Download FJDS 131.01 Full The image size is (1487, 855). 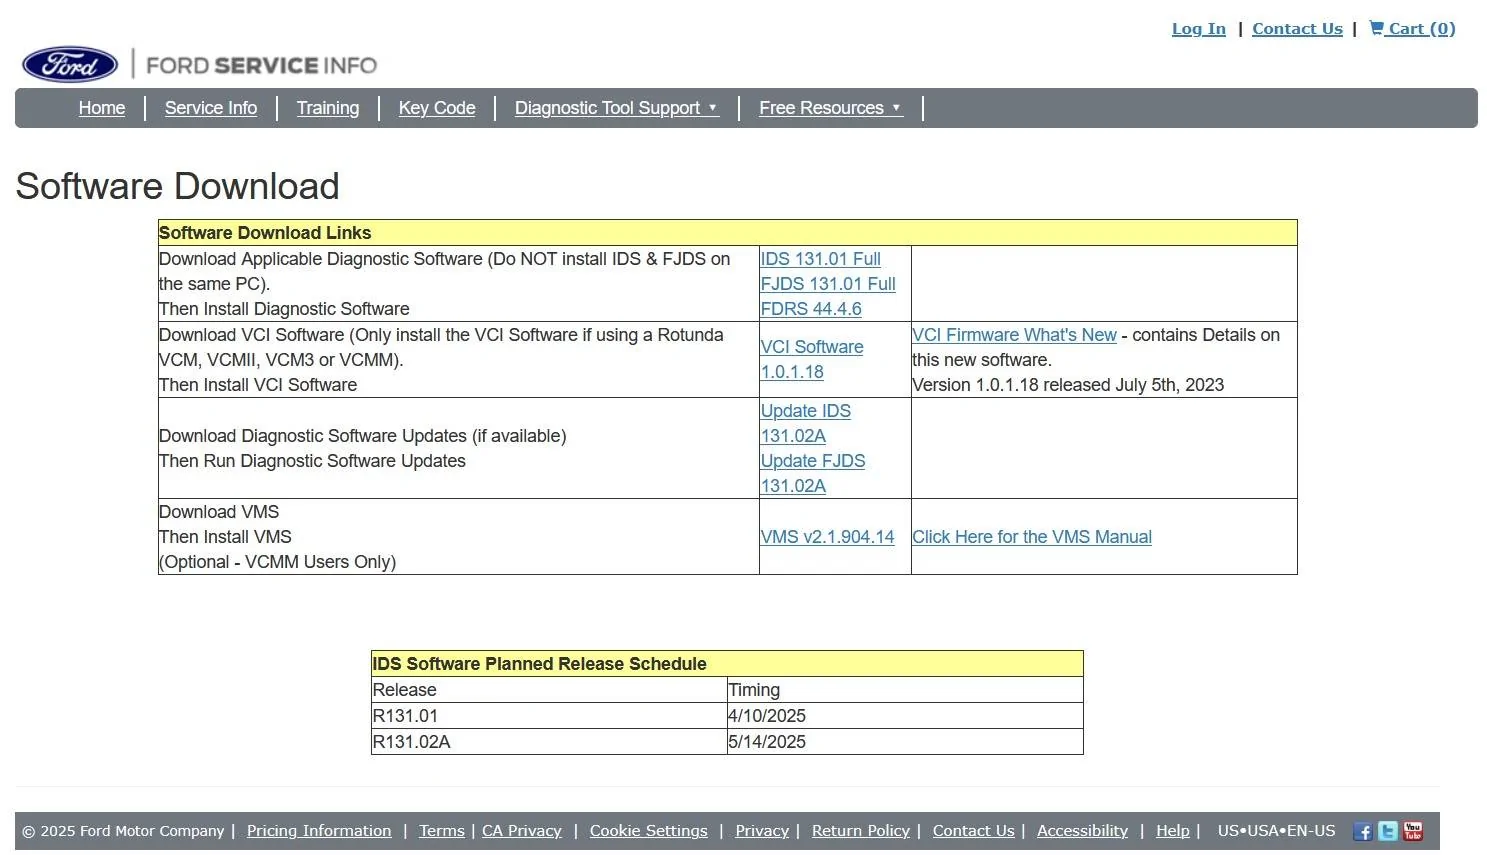[x=828, y=284]
